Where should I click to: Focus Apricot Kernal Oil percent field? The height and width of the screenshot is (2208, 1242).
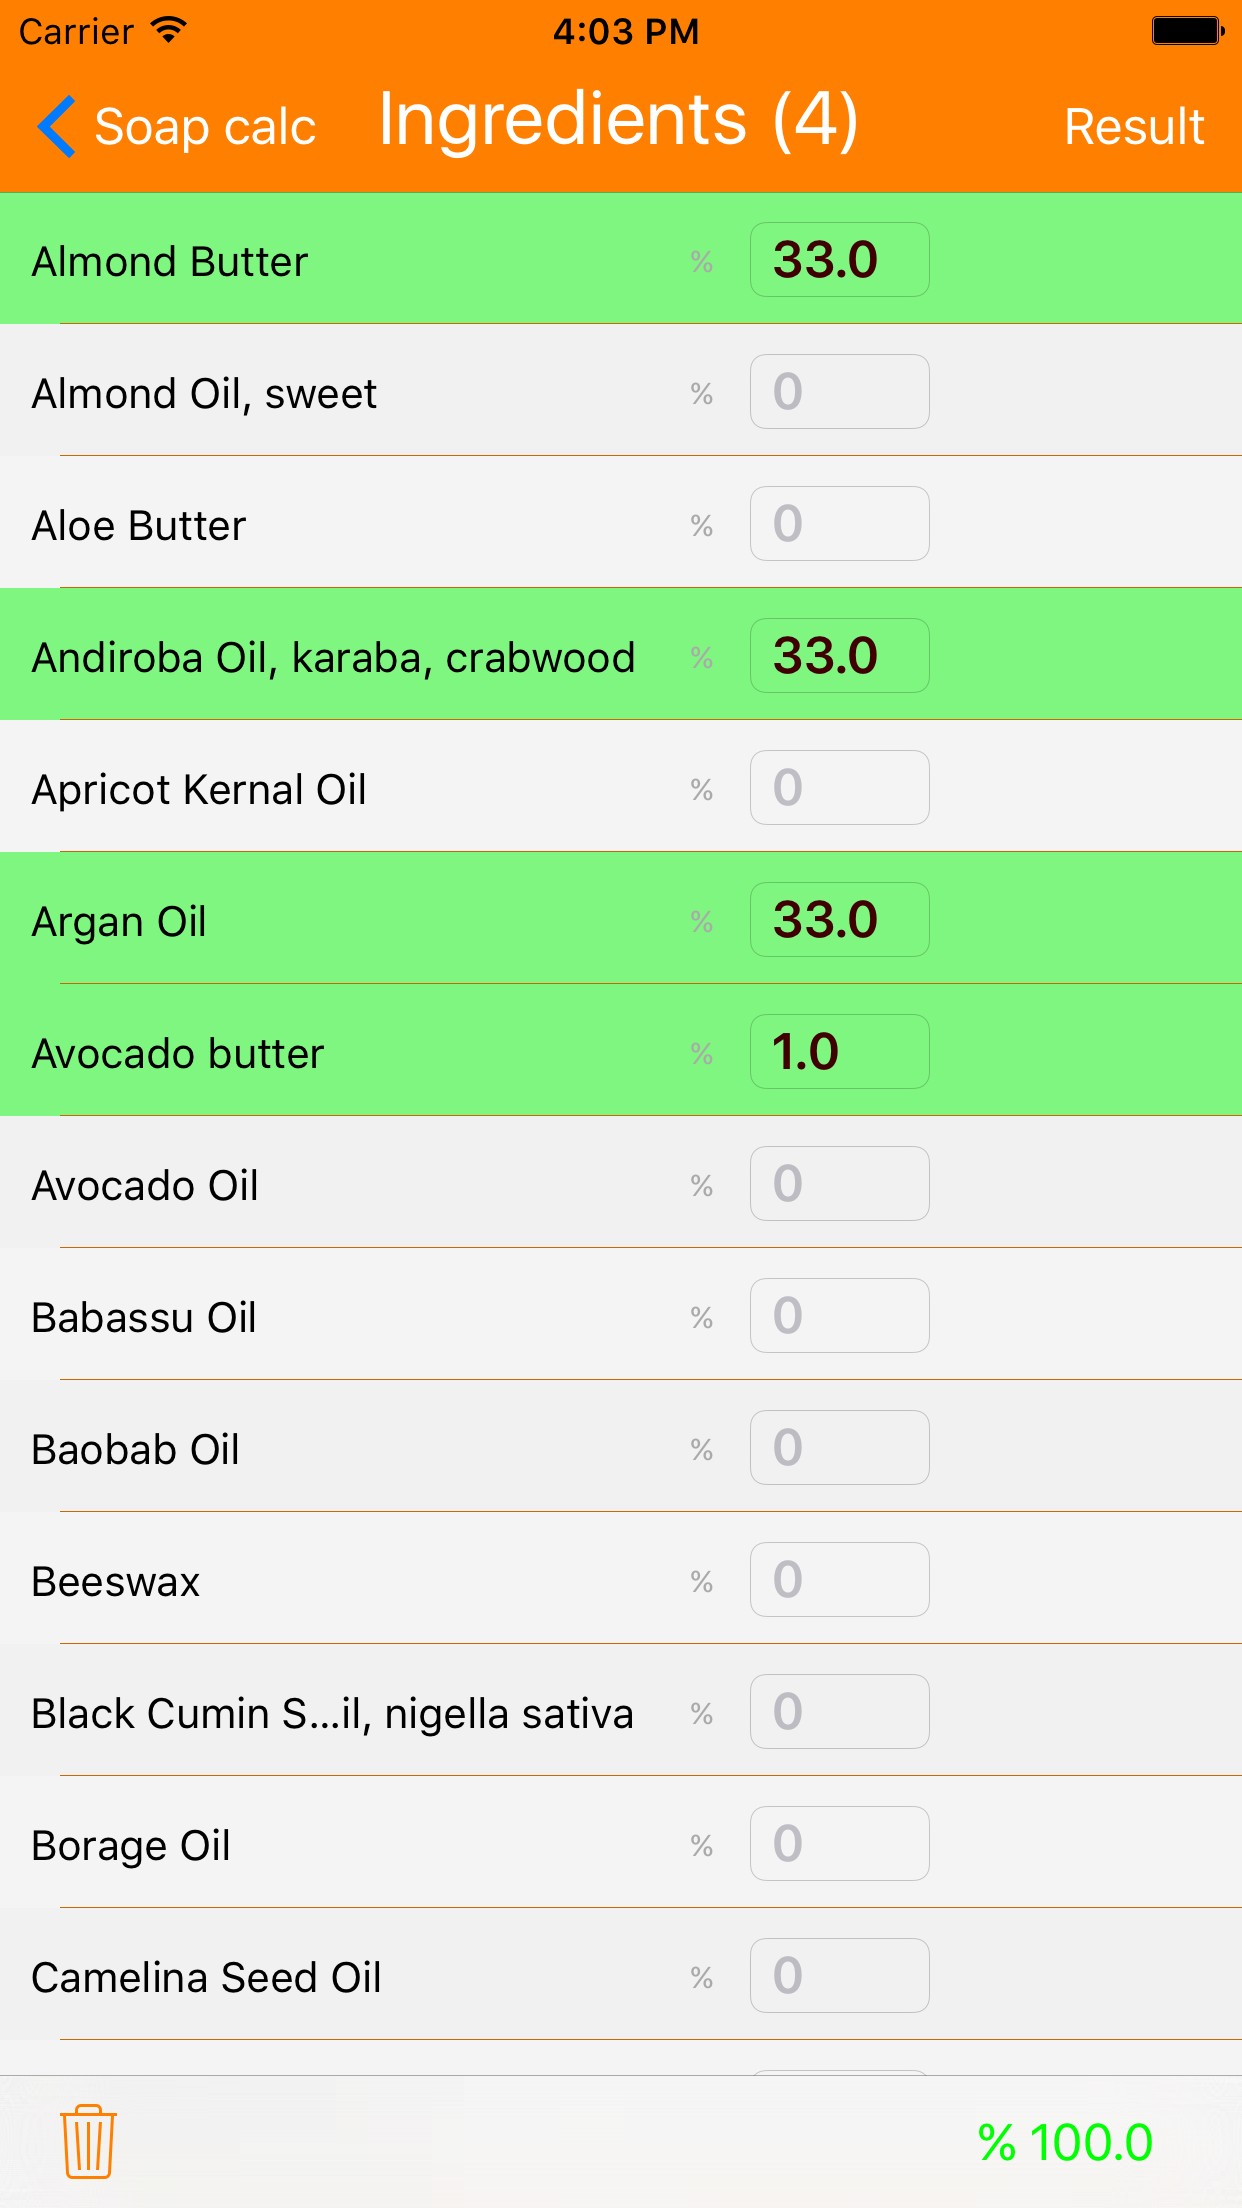point(839,788)
